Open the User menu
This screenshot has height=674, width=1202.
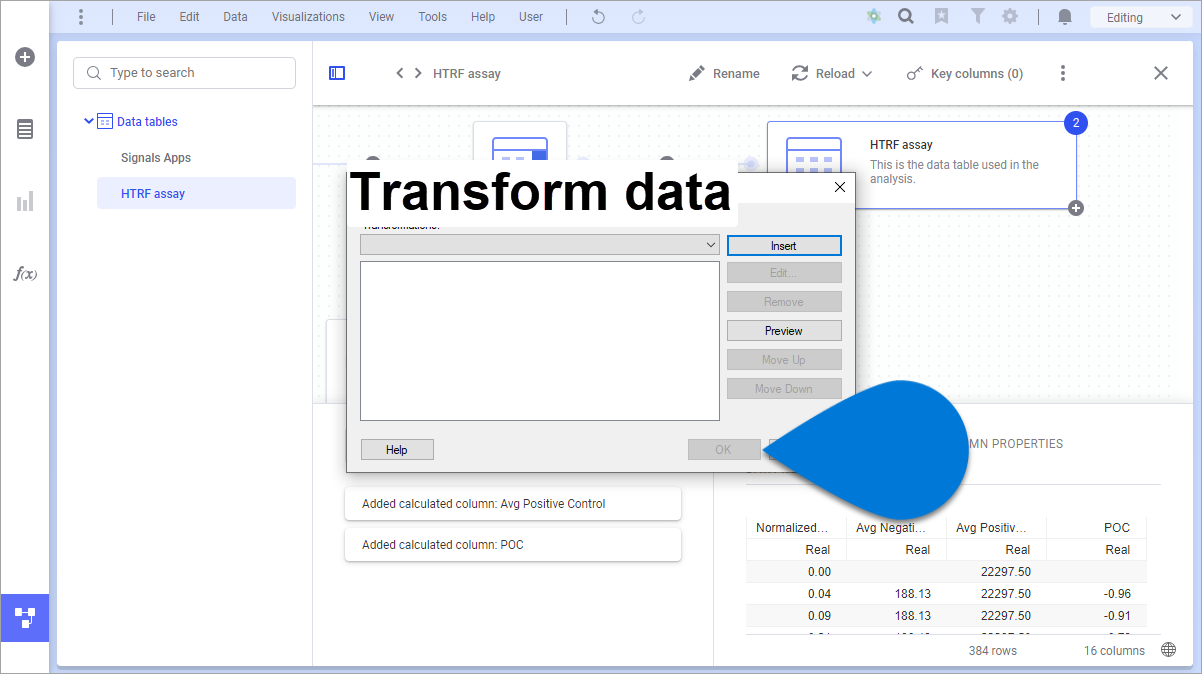[531, 17]
